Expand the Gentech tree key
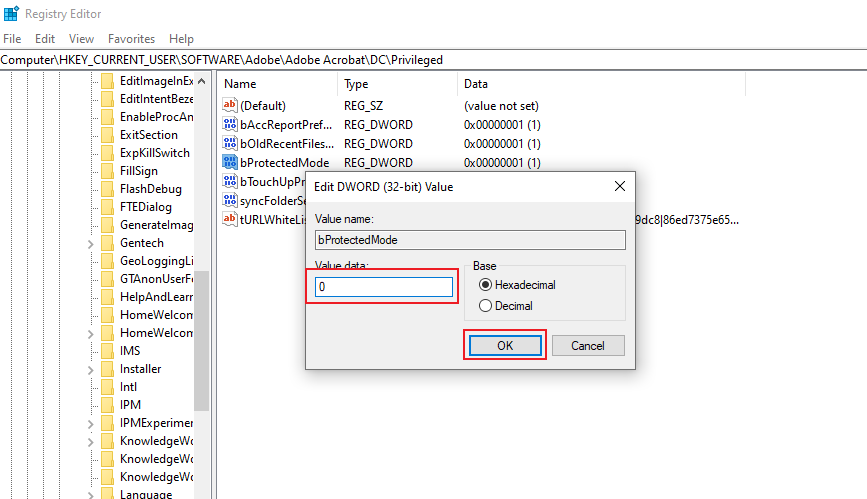The image size is (867, 499). (x=91, y=243)
